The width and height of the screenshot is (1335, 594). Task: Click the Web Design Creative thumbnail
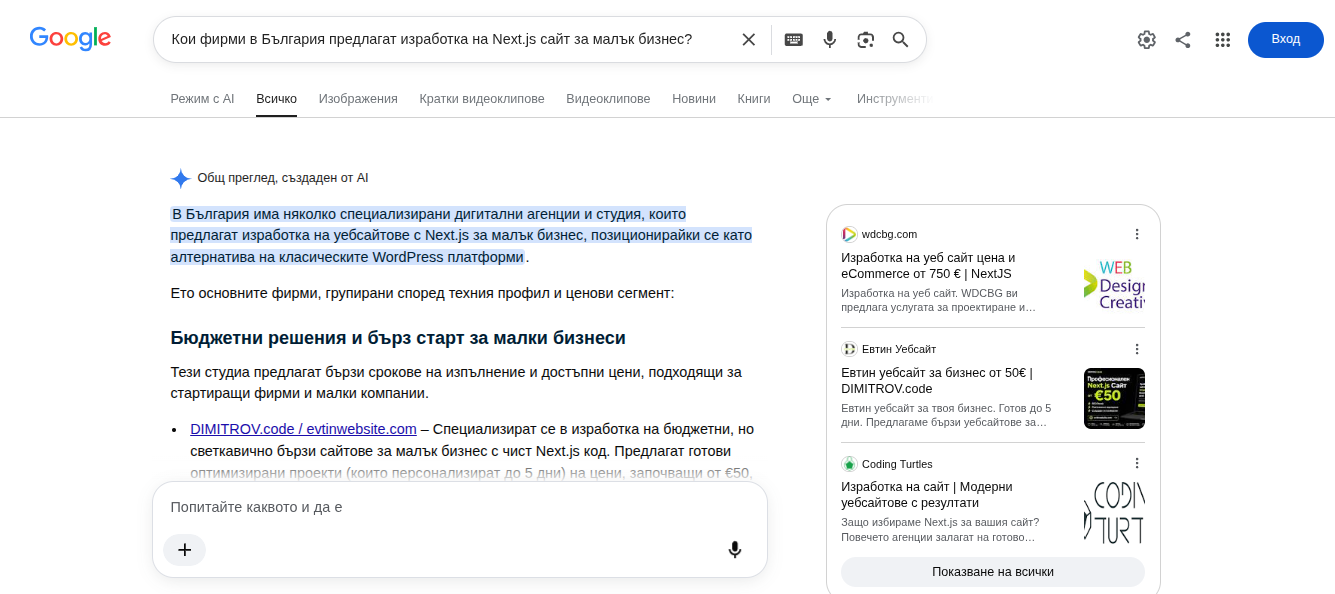tap(1114, 284)
